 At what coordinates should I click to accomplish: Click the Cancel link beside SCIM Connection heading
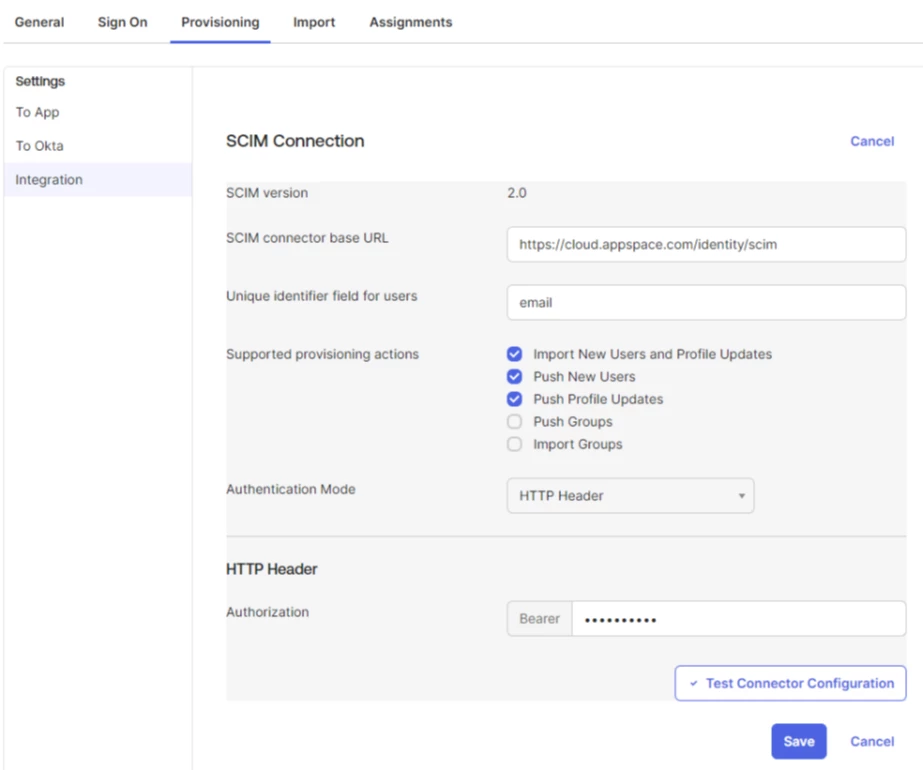872,141
